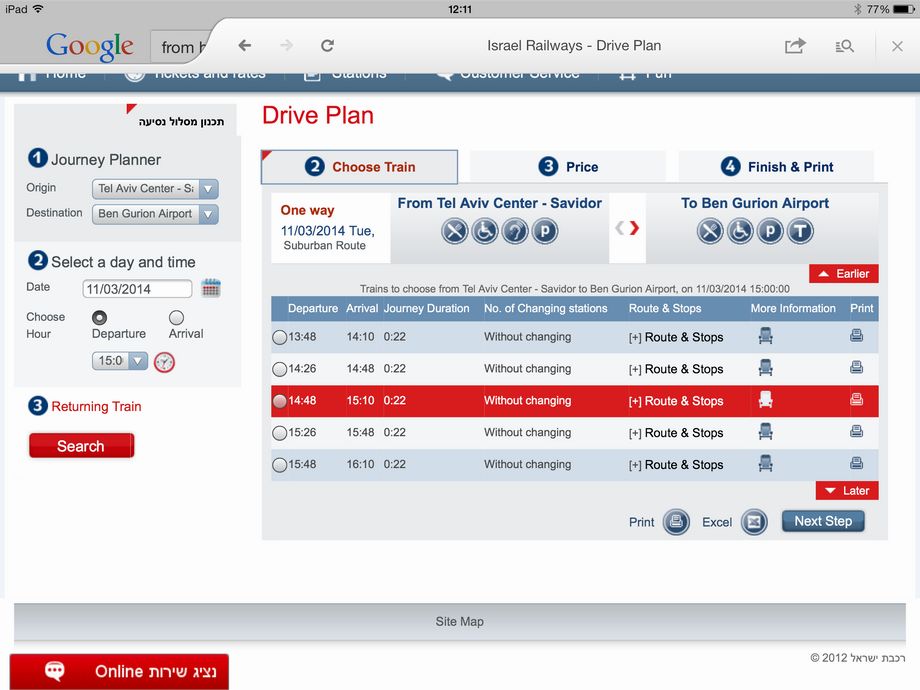Open the Destination station dropdown
The width and height of the screenshot is (920, 690).
point(208,214)
